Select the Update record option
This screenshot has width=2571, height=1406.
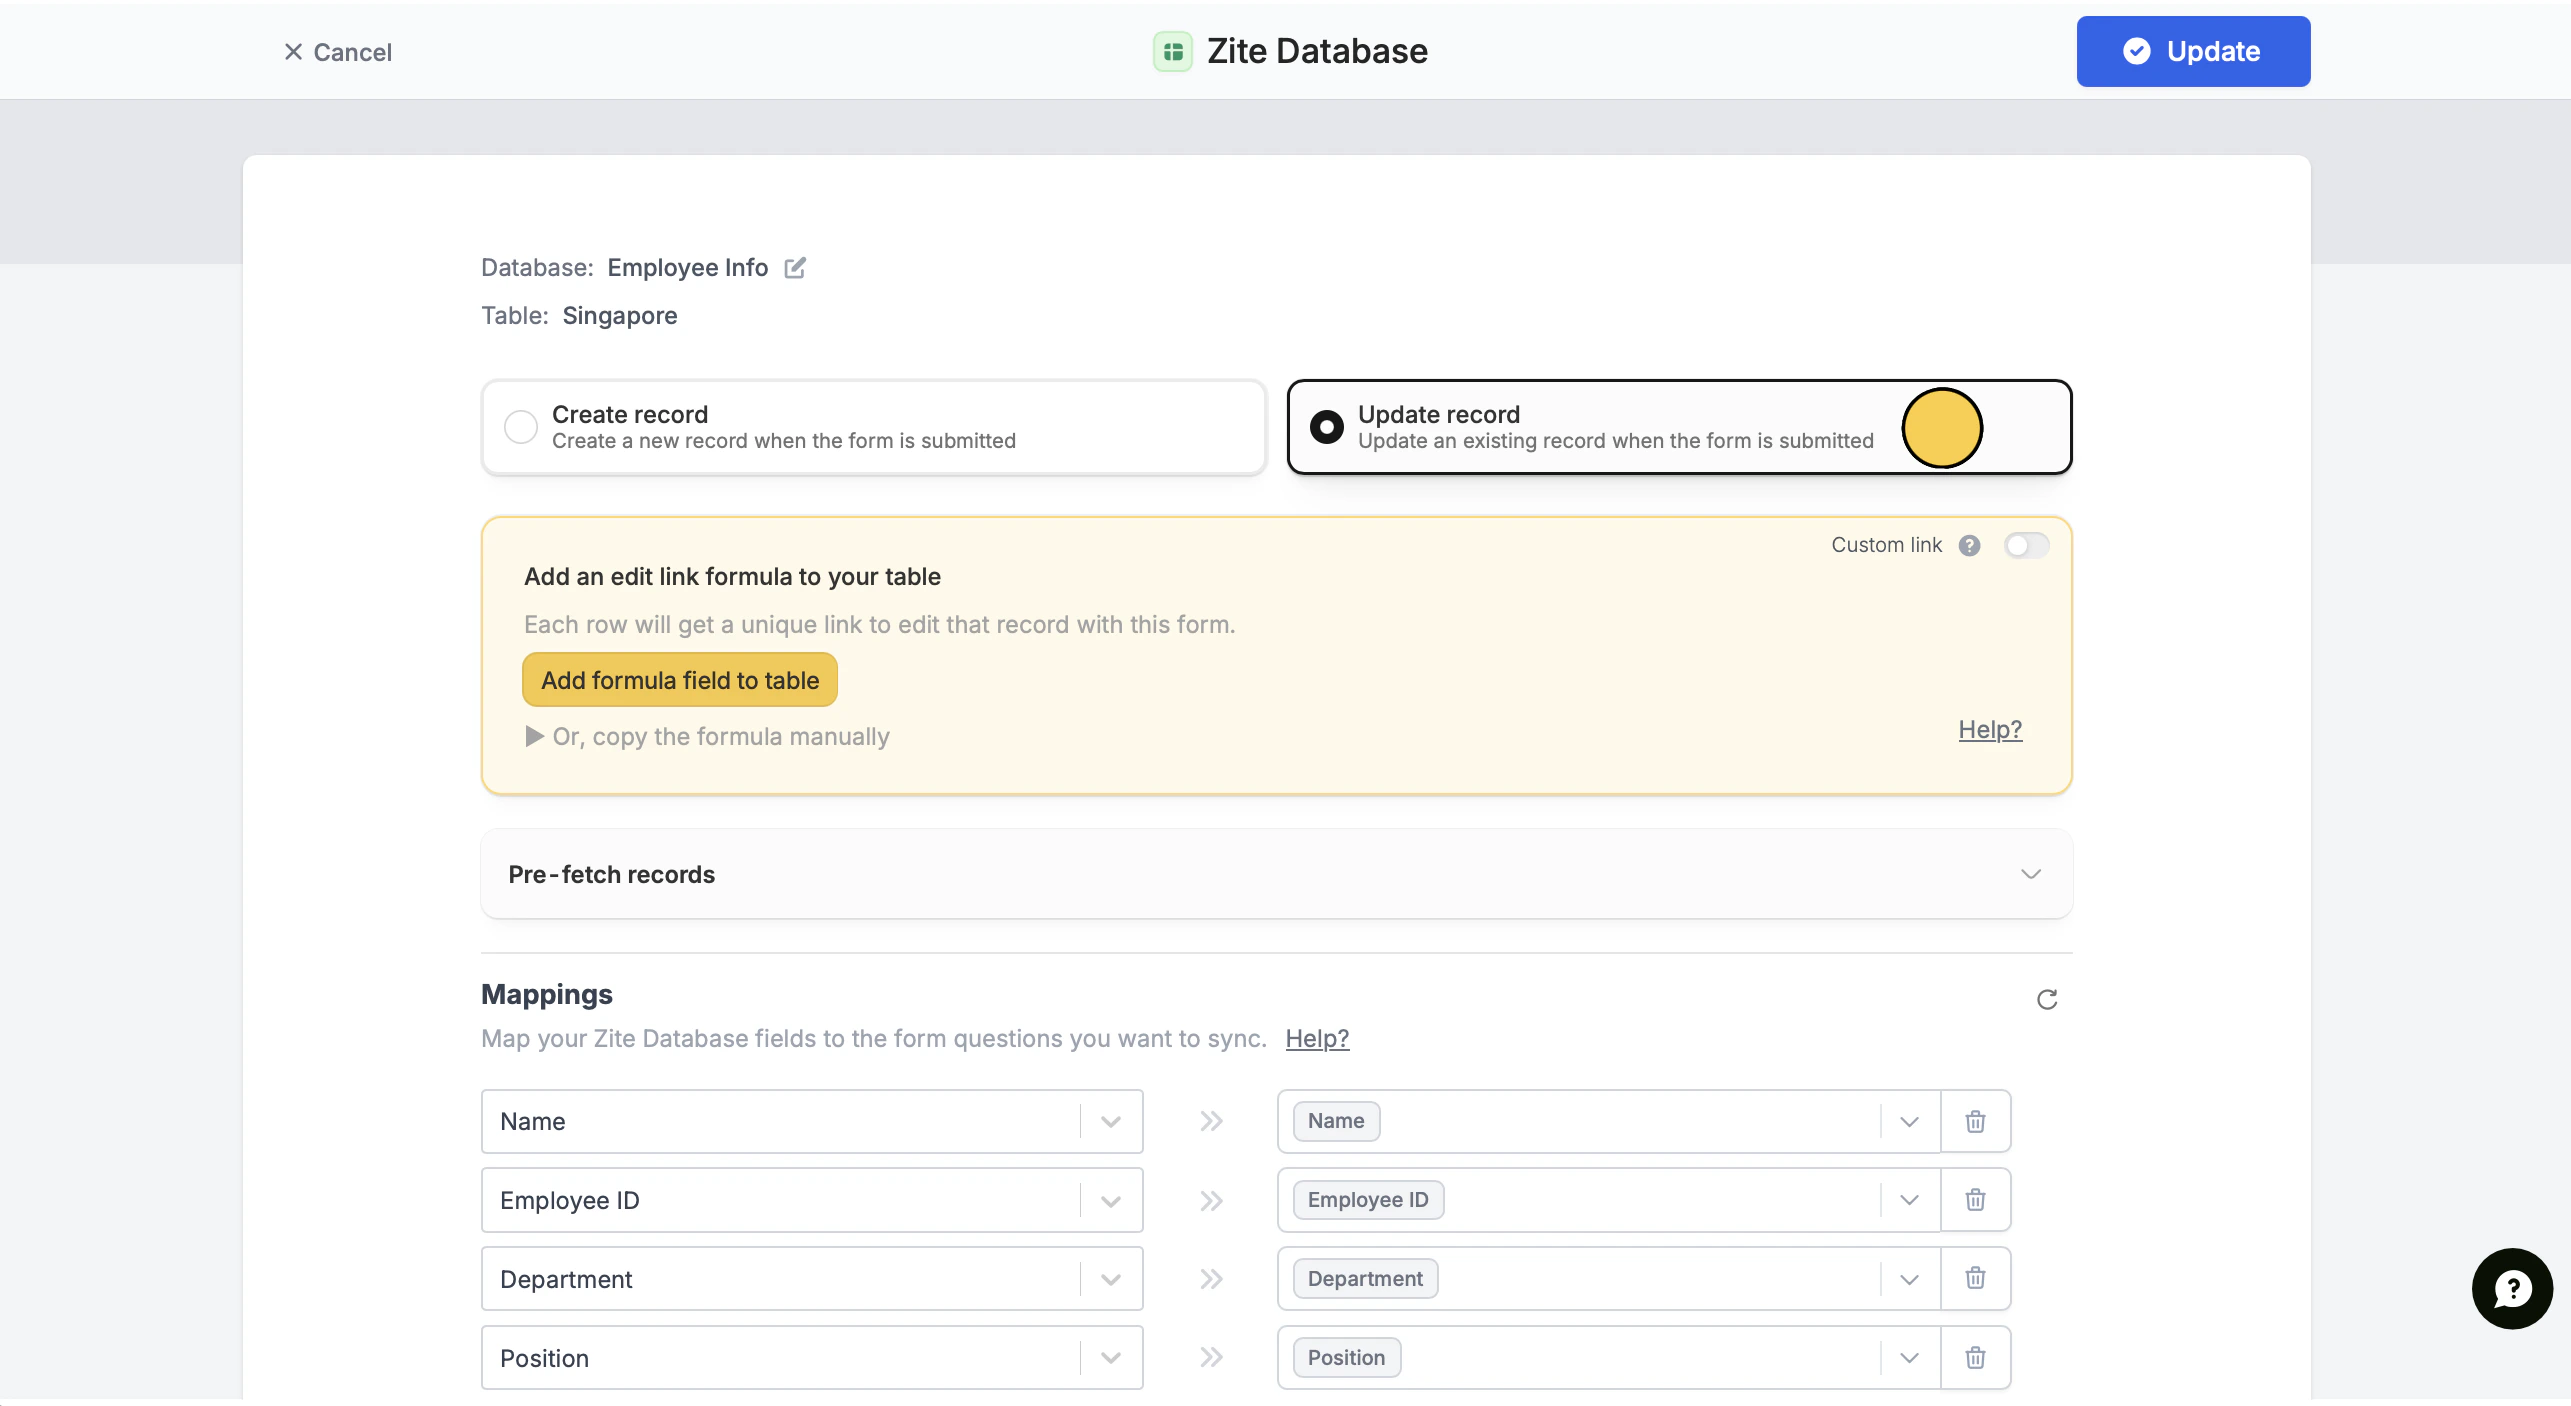(x=1327, y=427)
